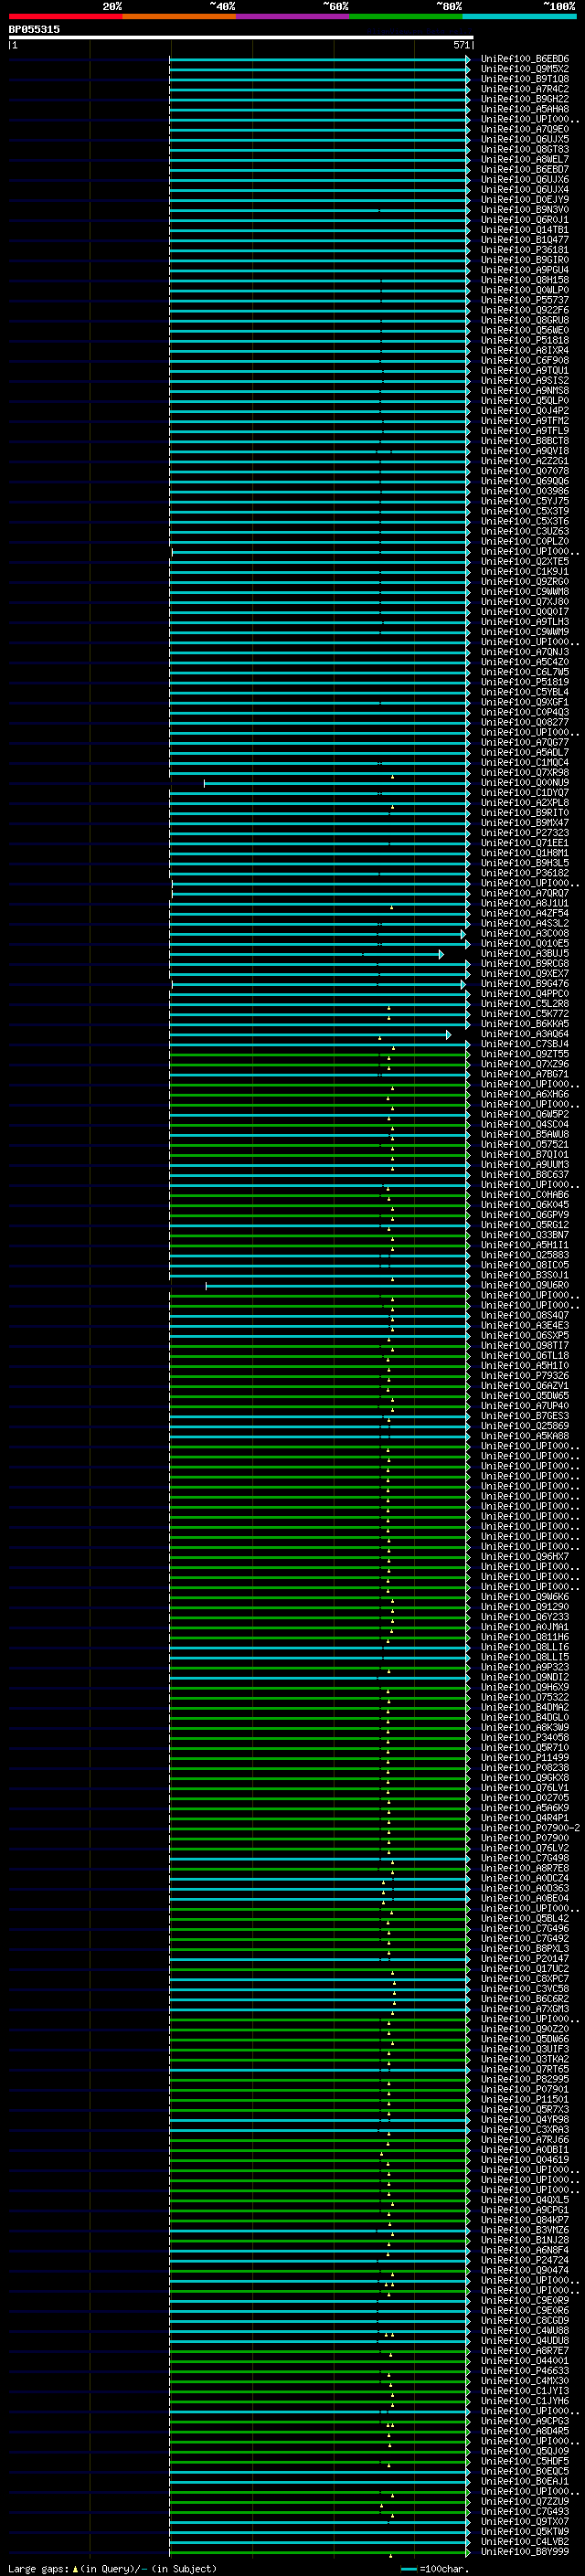Click label UniRef100_O57521
This screenshot has height=2576, width=585.
(x=525, y=1144)
